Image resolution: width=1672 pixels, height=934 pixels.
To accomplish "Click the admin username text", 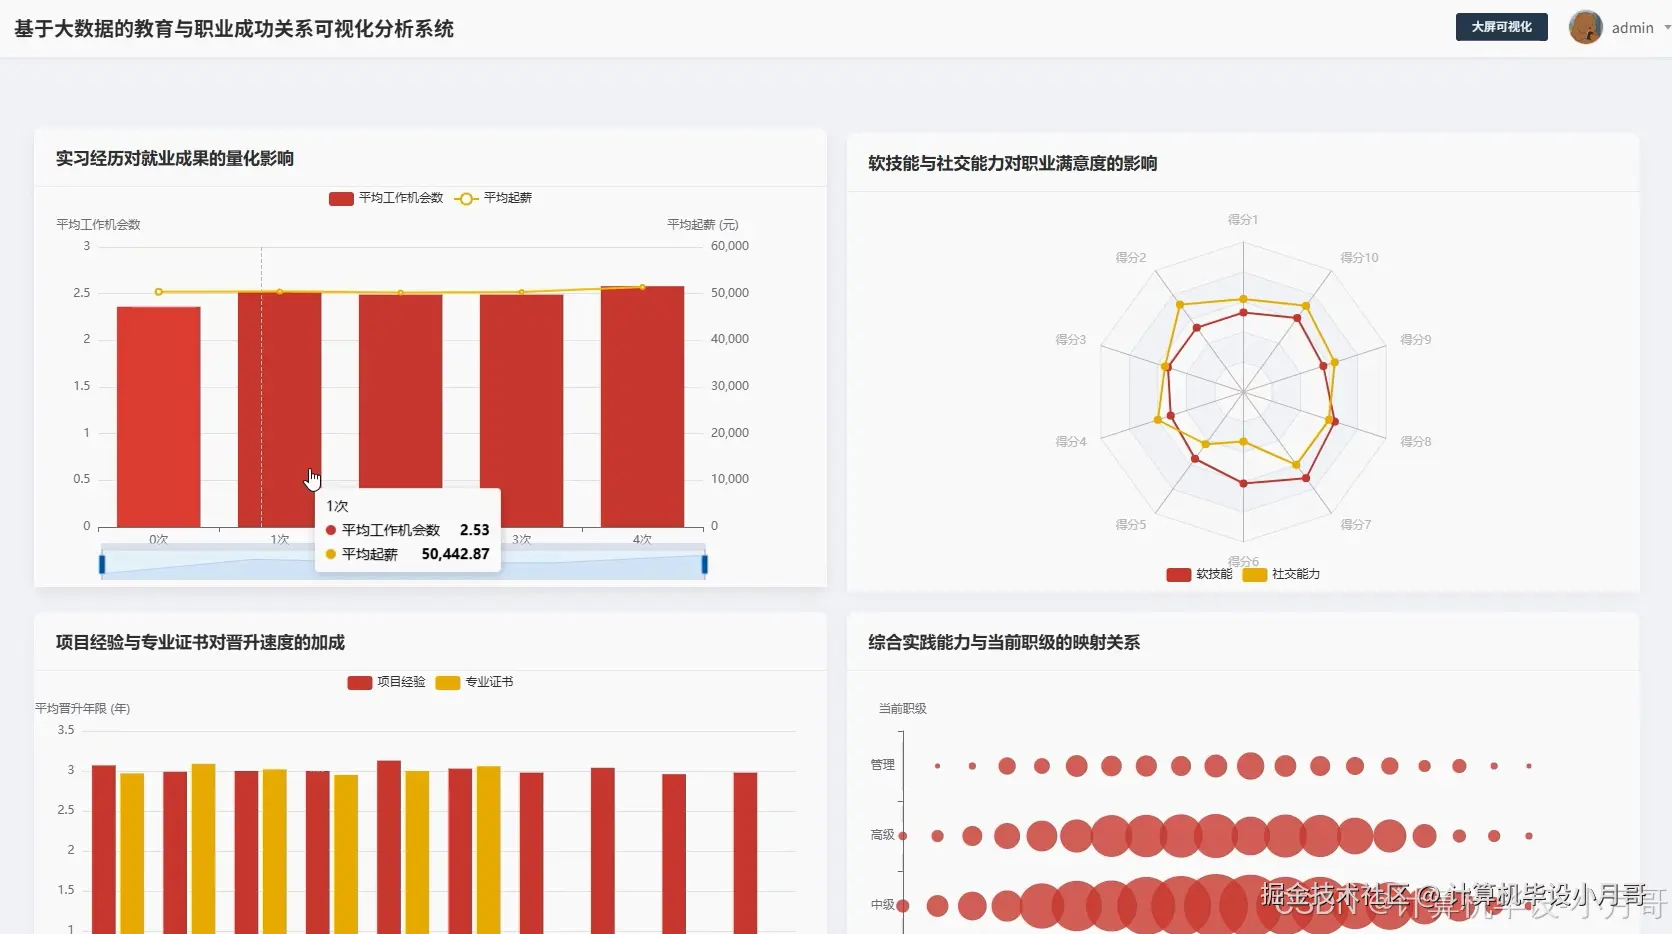I will [1632, 28].
